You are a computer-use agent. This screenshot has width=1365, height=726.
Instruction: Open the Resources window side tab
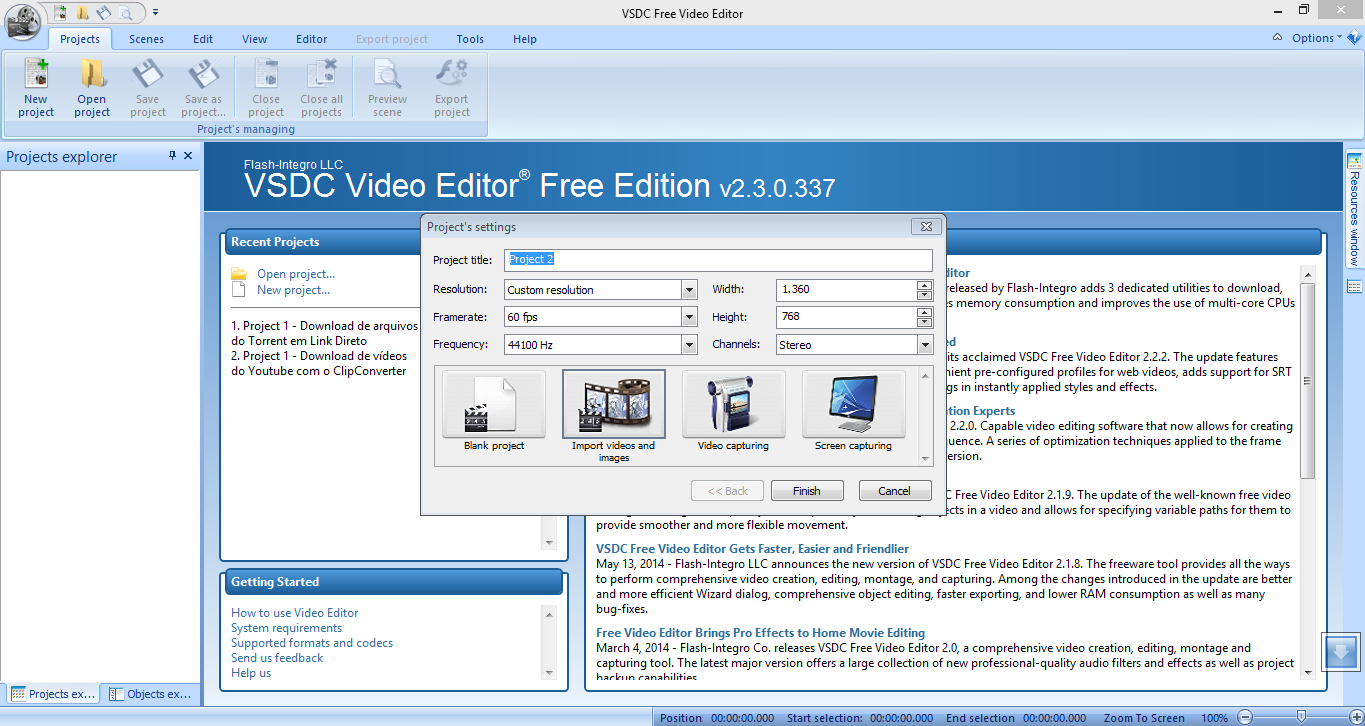click(1355, 208)
